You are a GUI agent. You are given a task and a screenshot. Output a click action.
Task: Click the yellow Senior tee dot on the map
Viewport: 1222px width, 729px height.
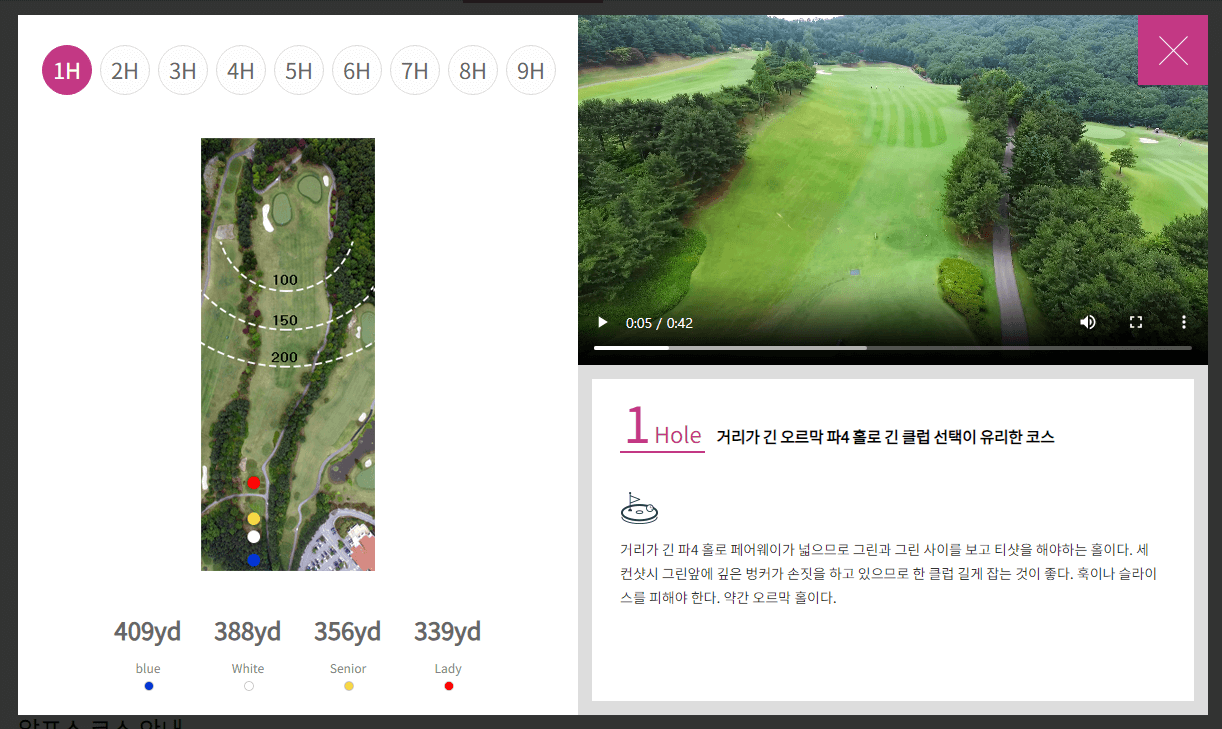[253, 518]
